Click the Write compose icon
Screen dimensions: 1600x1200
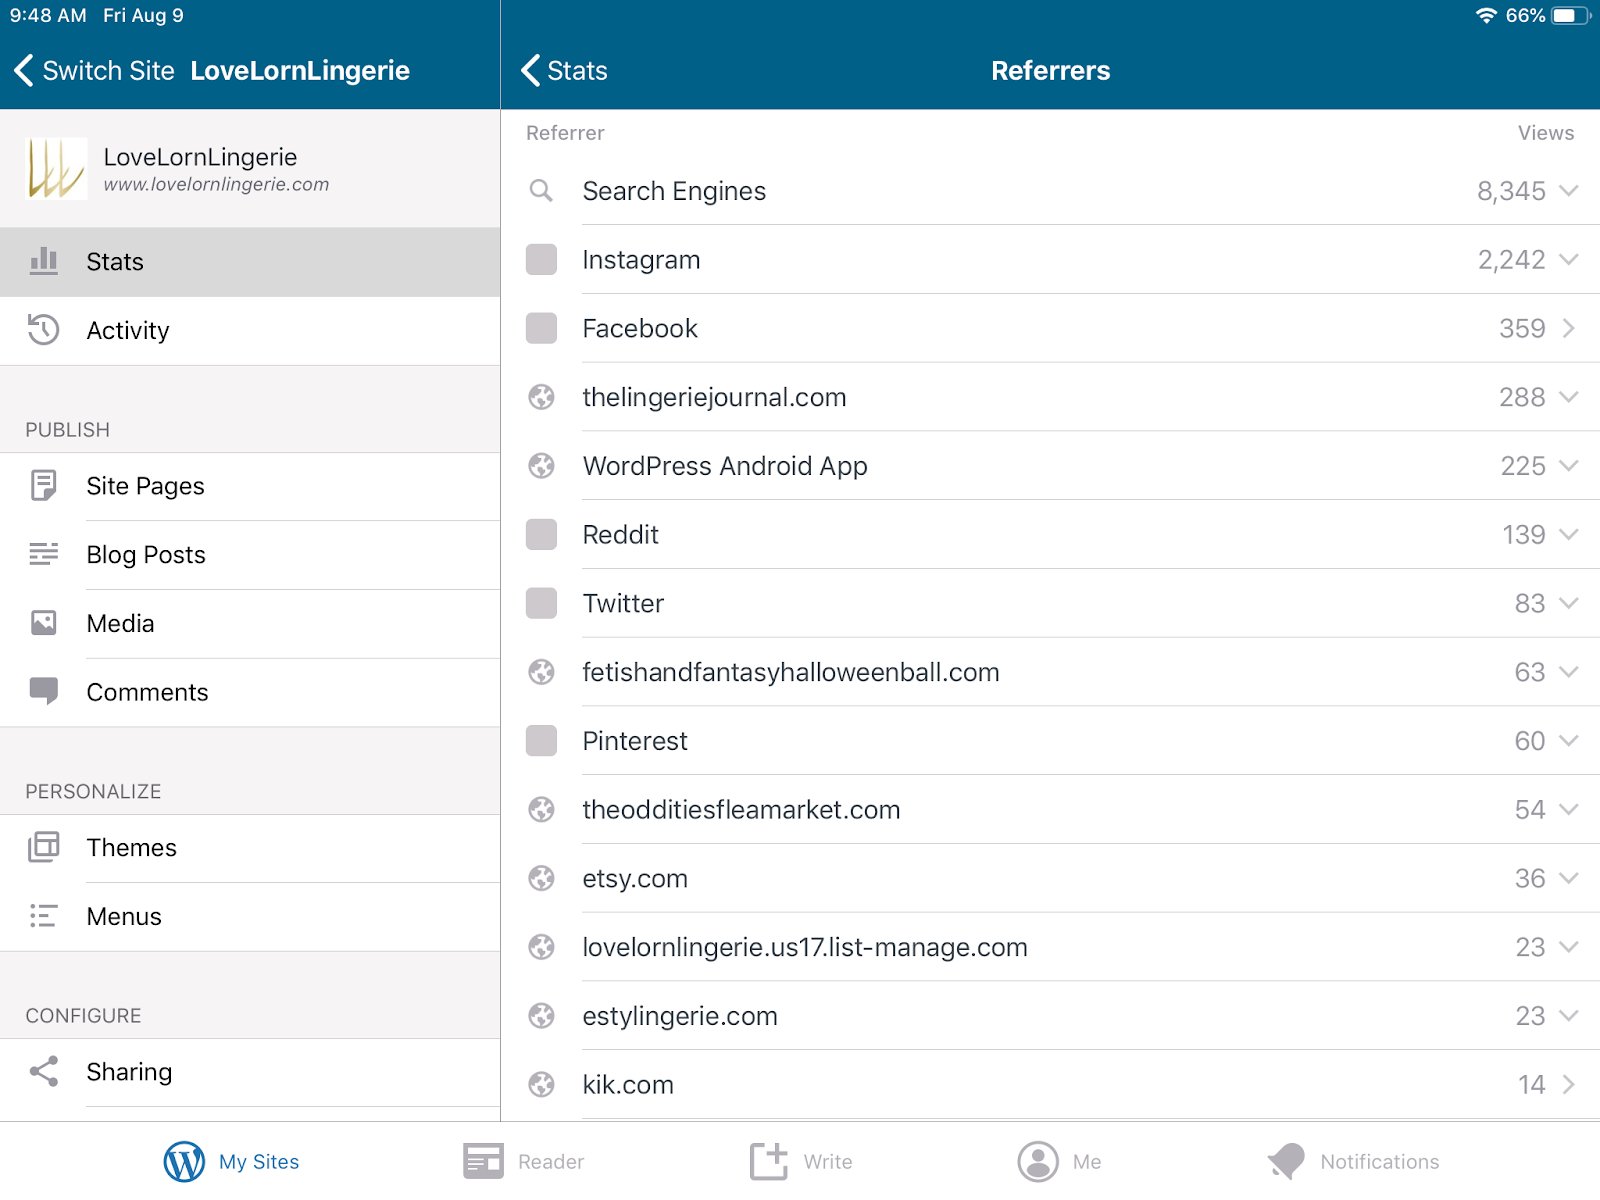770,1160
